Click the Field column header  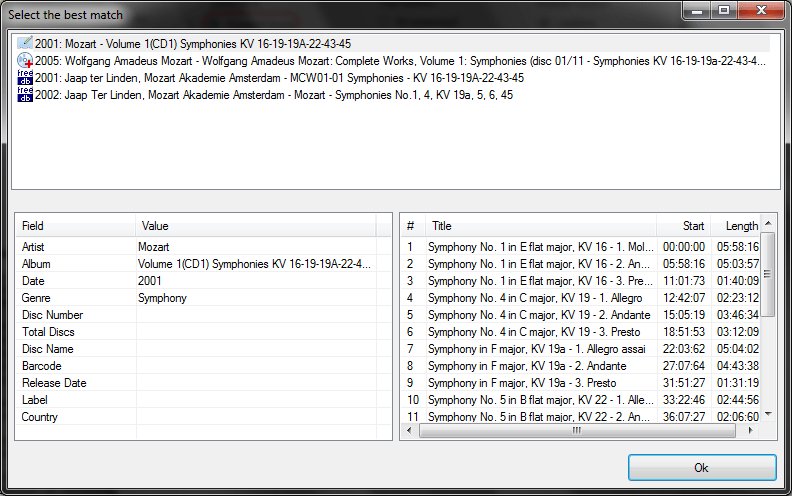[76, 226]
